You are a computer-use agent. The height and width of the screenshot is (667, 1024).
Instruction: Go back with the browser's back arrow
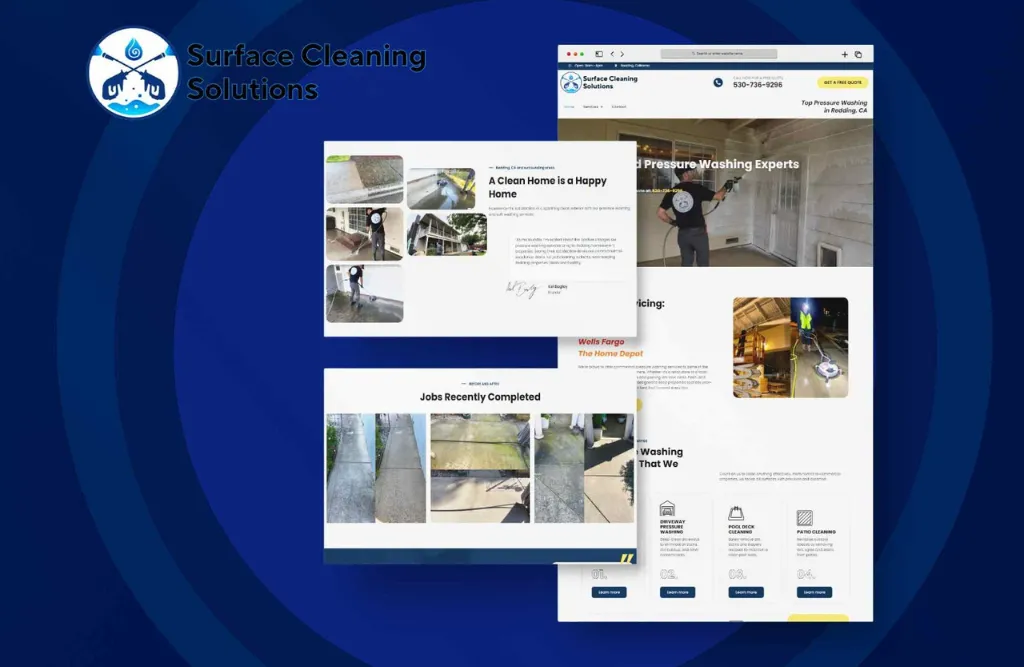[612, 54]
